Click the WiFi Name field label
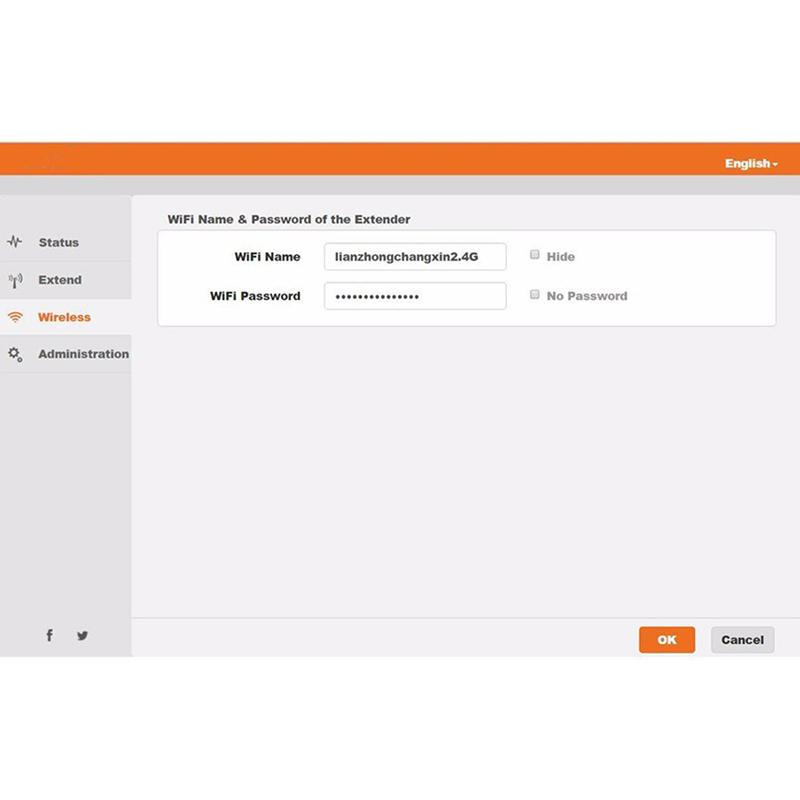This screenshot has width=800, height=800. [267, 257]
